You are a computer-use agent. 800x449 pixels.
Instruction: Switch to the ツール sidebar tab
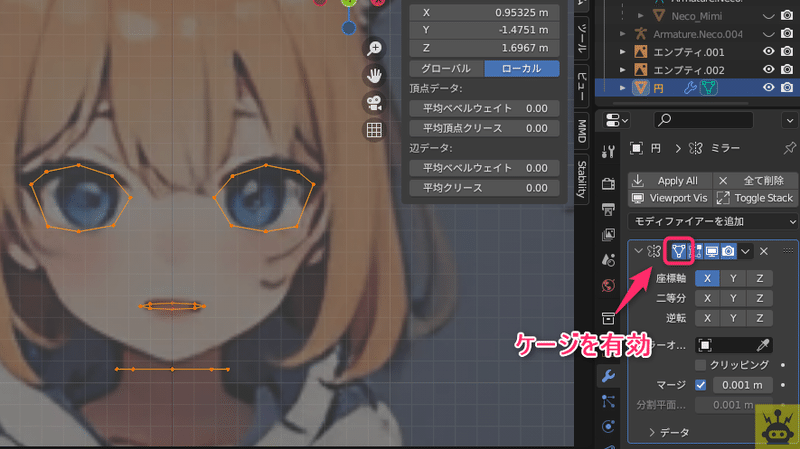pos(582,38)
